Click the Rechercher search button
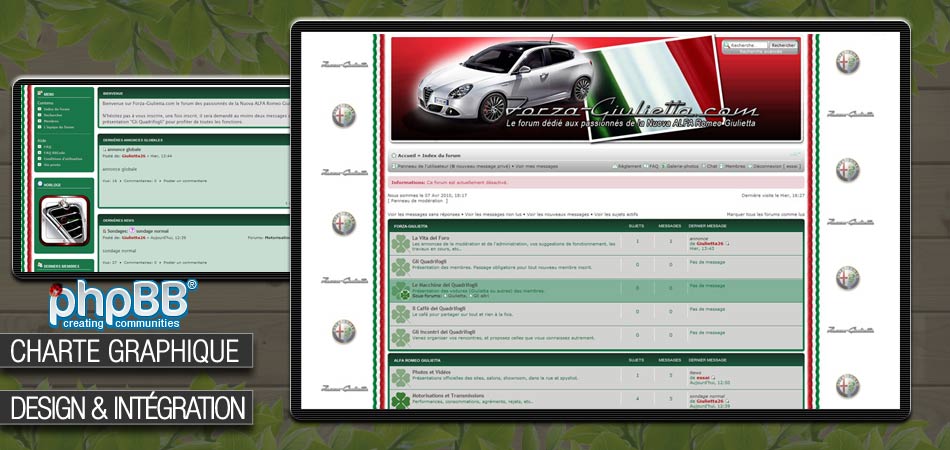The width and height of the screenshot is (950, 450). coord(783,45)
